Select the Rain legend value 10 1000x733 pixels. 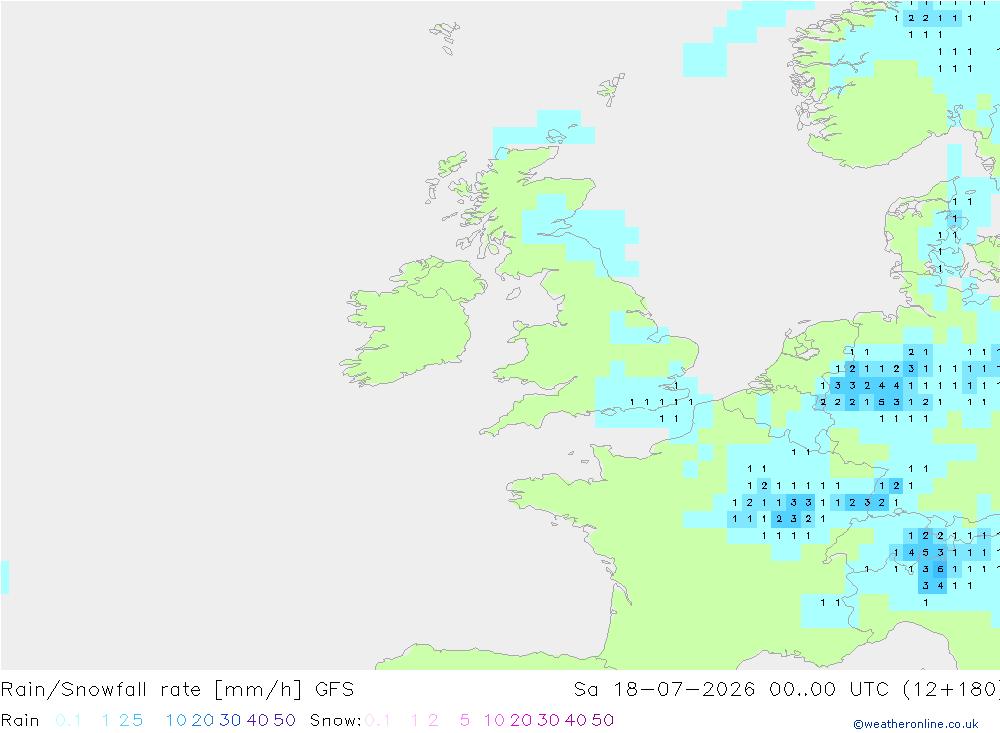click(176, 720)
